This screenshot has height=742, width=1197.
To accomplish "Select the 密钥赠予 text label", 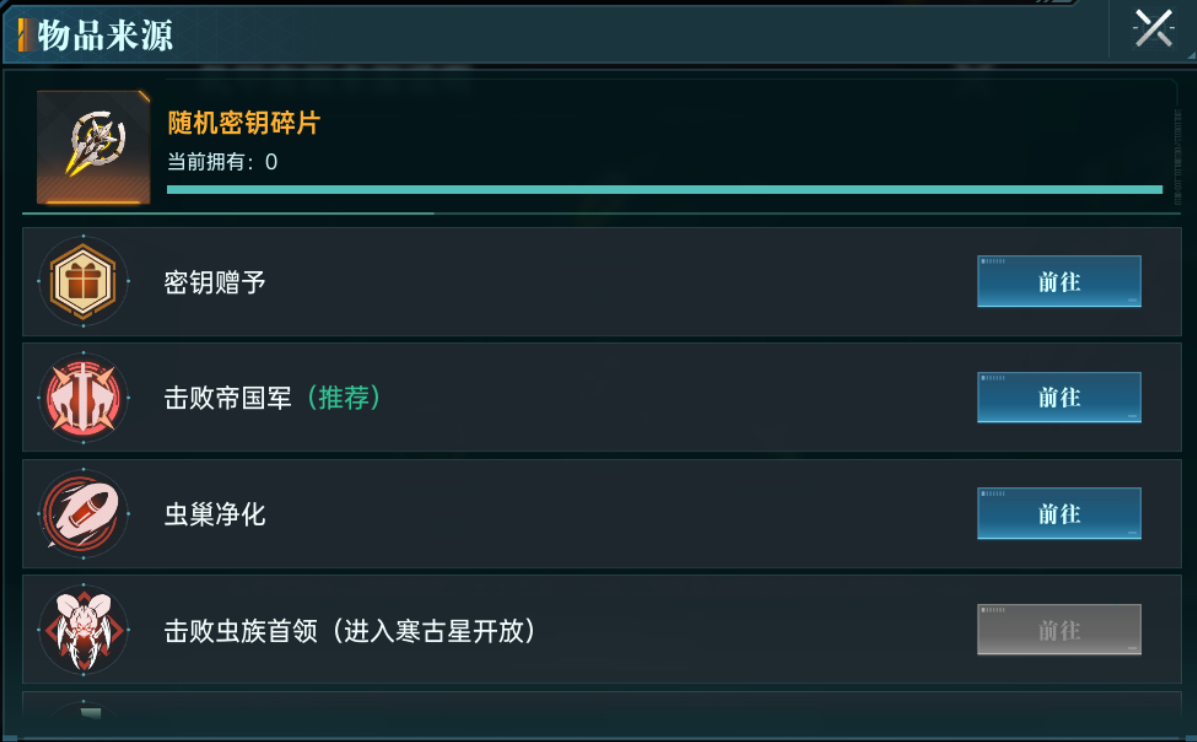I will click(215, 282).
